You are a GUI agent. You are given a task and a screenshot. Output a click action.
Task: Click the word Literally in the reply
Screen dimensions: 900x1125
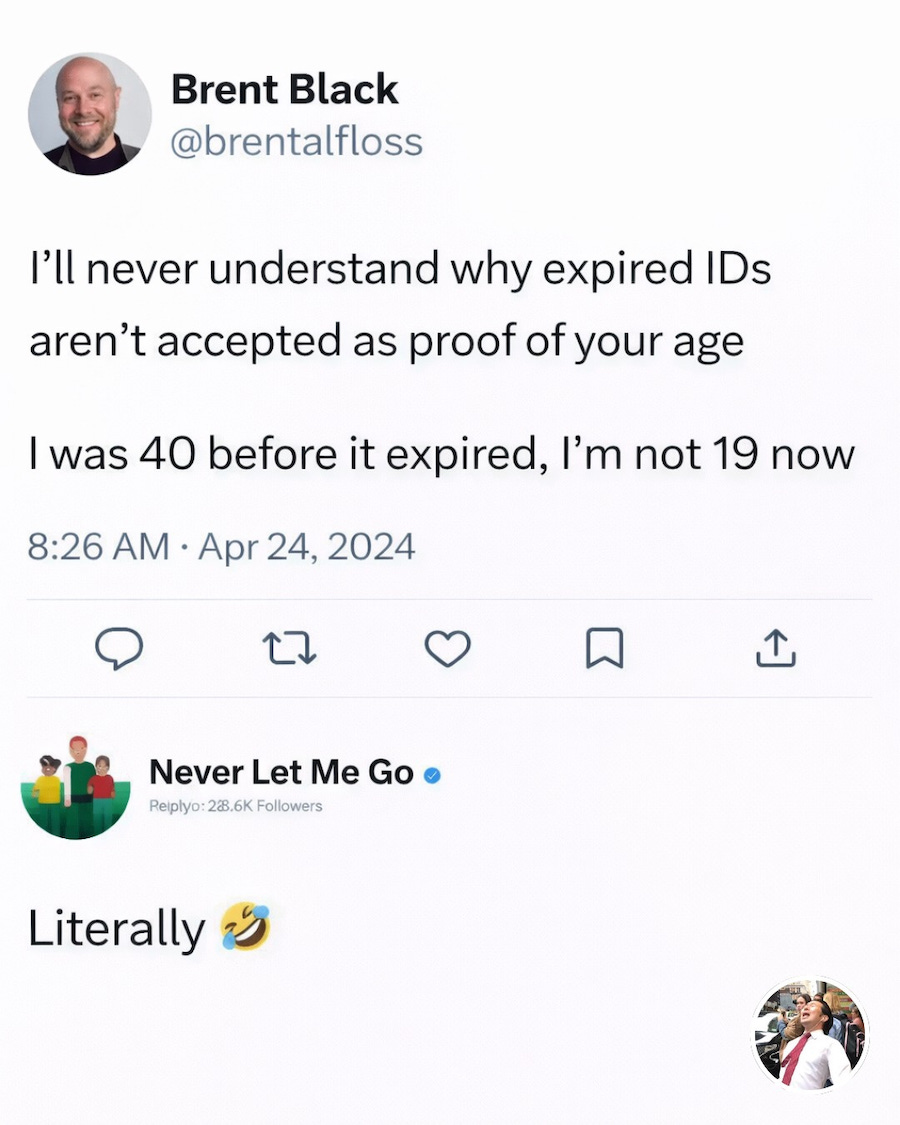[116, 929]
